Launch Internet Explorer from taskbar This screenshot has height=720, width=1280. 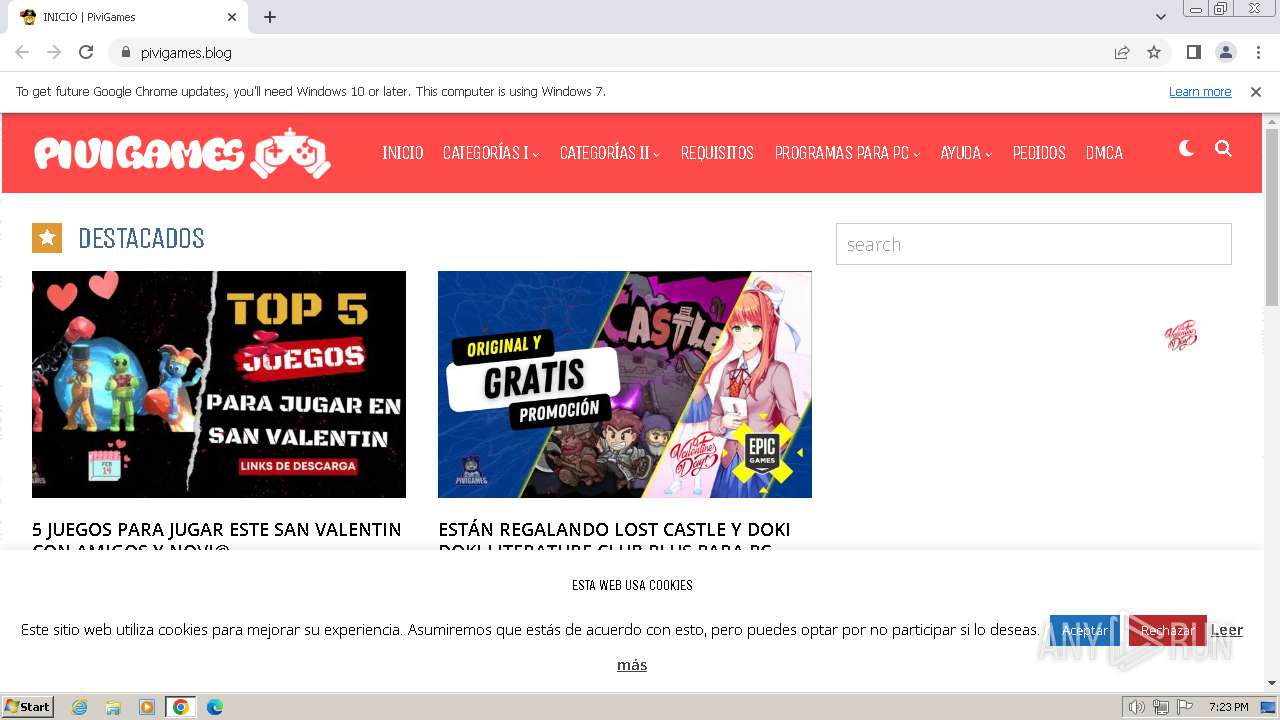tap(80, 707)
